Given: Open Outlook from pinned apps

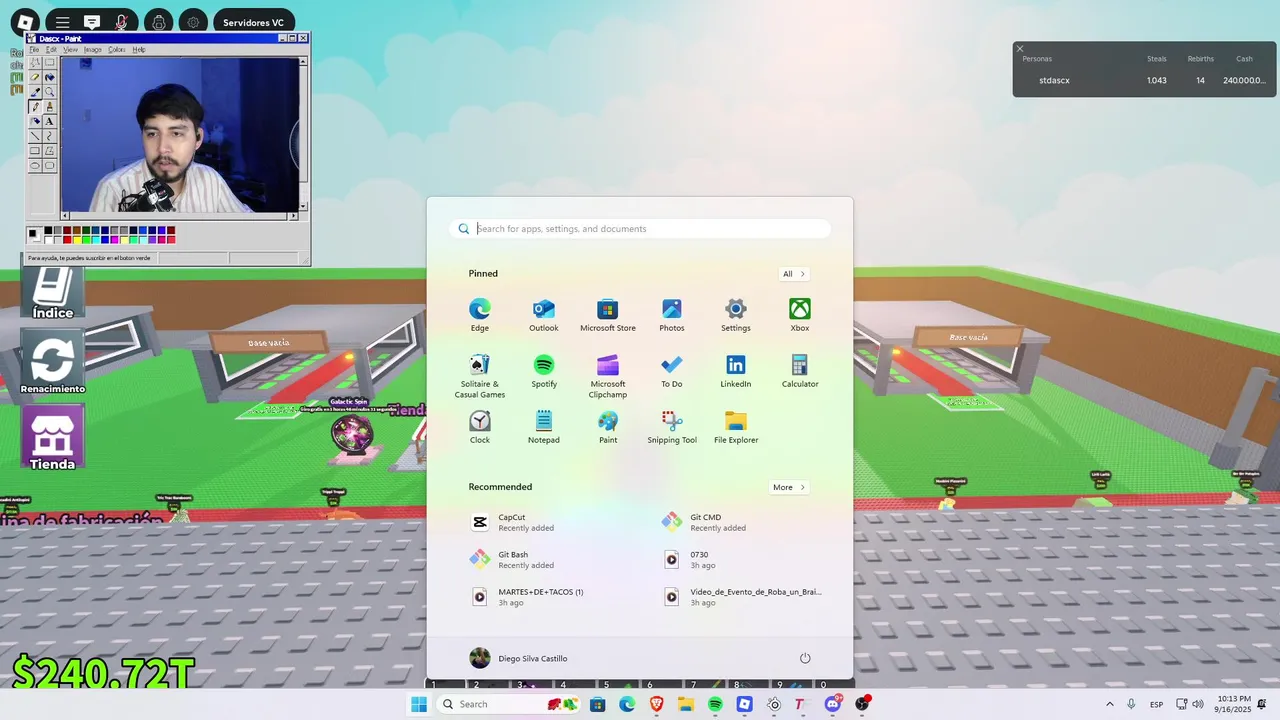Looking at the screenshot, I should tap(544, 314).
